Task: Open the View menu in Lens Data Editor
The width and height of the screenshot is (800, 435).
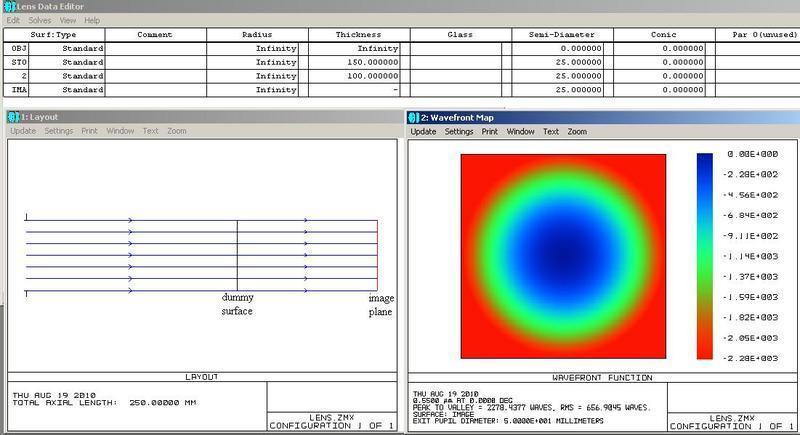Action: point(68,20)
